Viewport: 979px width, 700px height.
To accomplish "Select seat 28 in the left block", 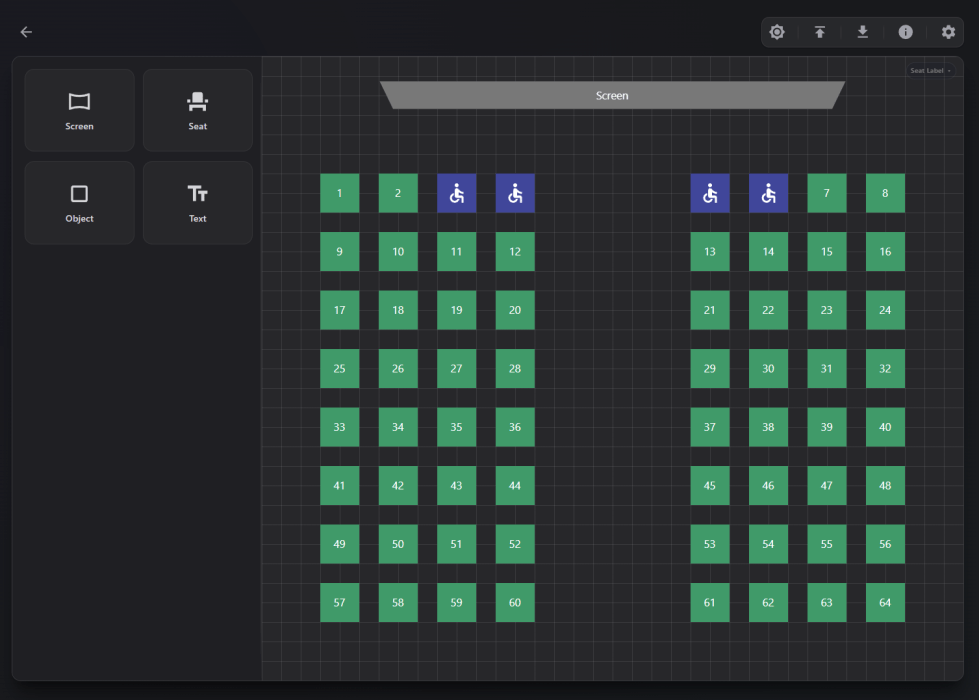I will point(515,369).
